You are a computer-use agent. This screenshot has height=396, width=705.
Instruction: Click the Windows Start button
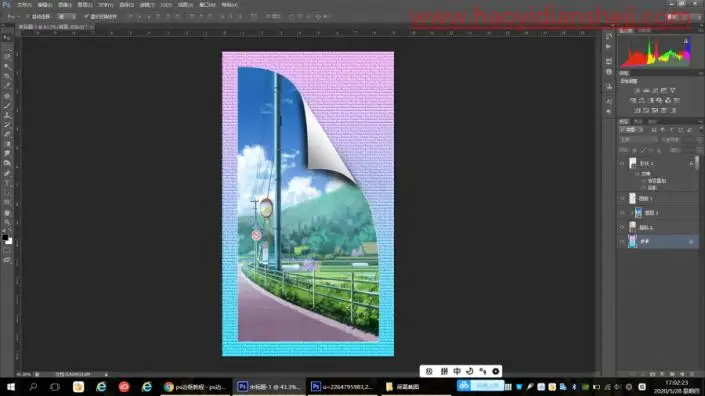(x=11, y=387)
